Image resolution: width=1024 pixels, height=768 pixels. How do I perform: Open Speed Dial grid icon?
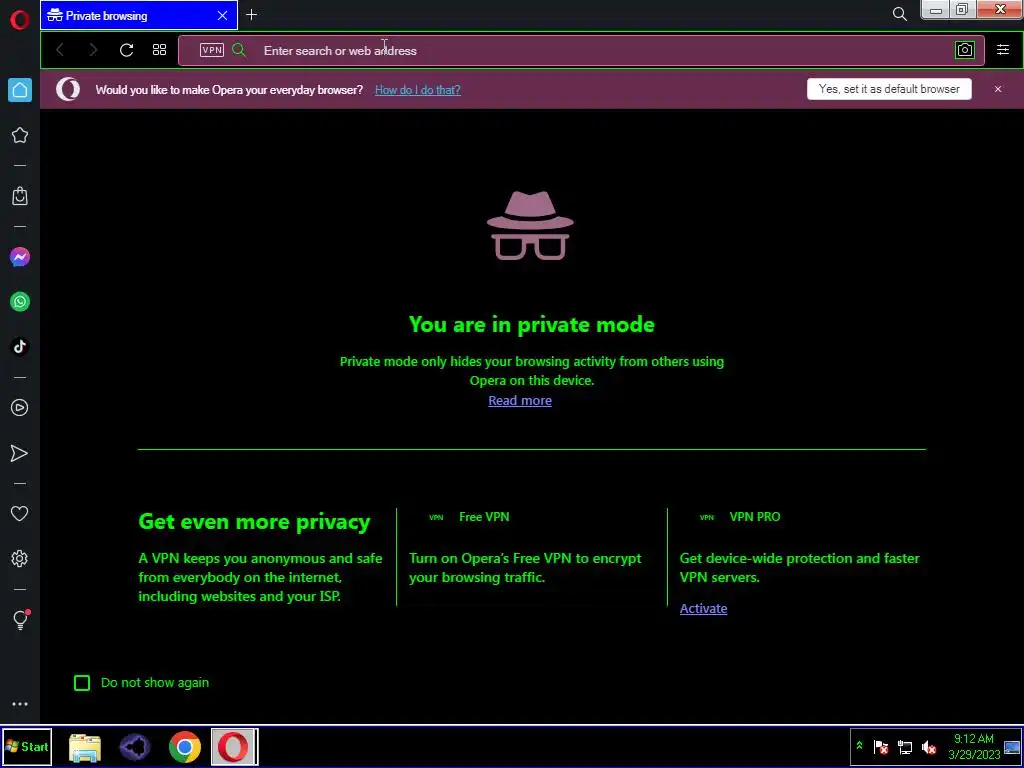159,50
